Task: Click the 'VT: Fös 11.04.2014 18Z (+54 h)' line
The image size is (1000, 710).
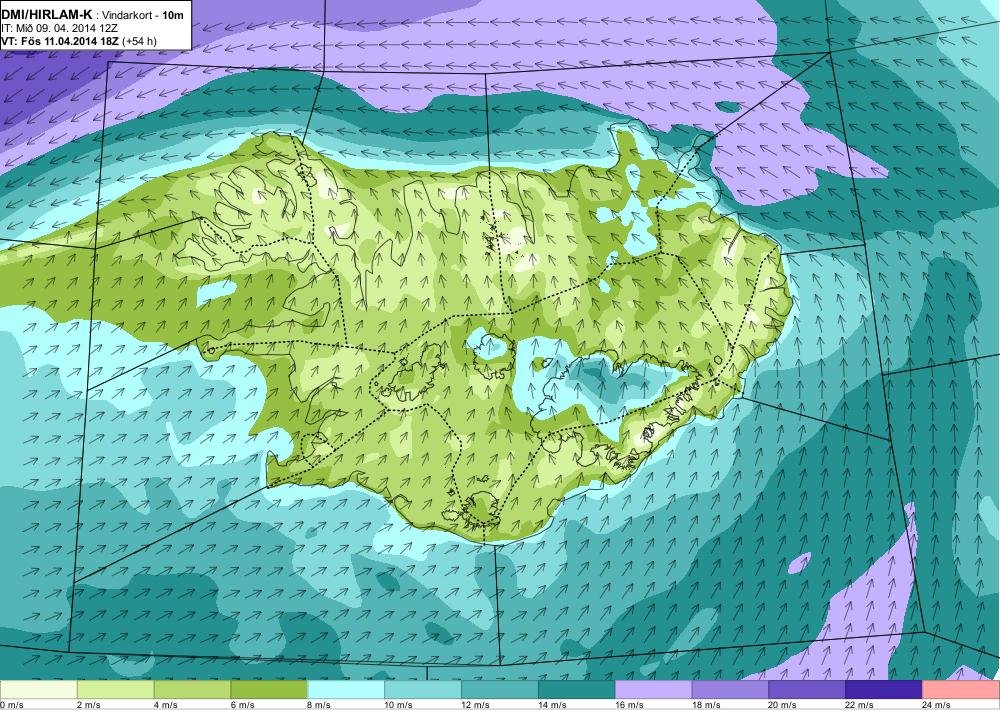Action: pyautogui.click(x=79, y=41)
